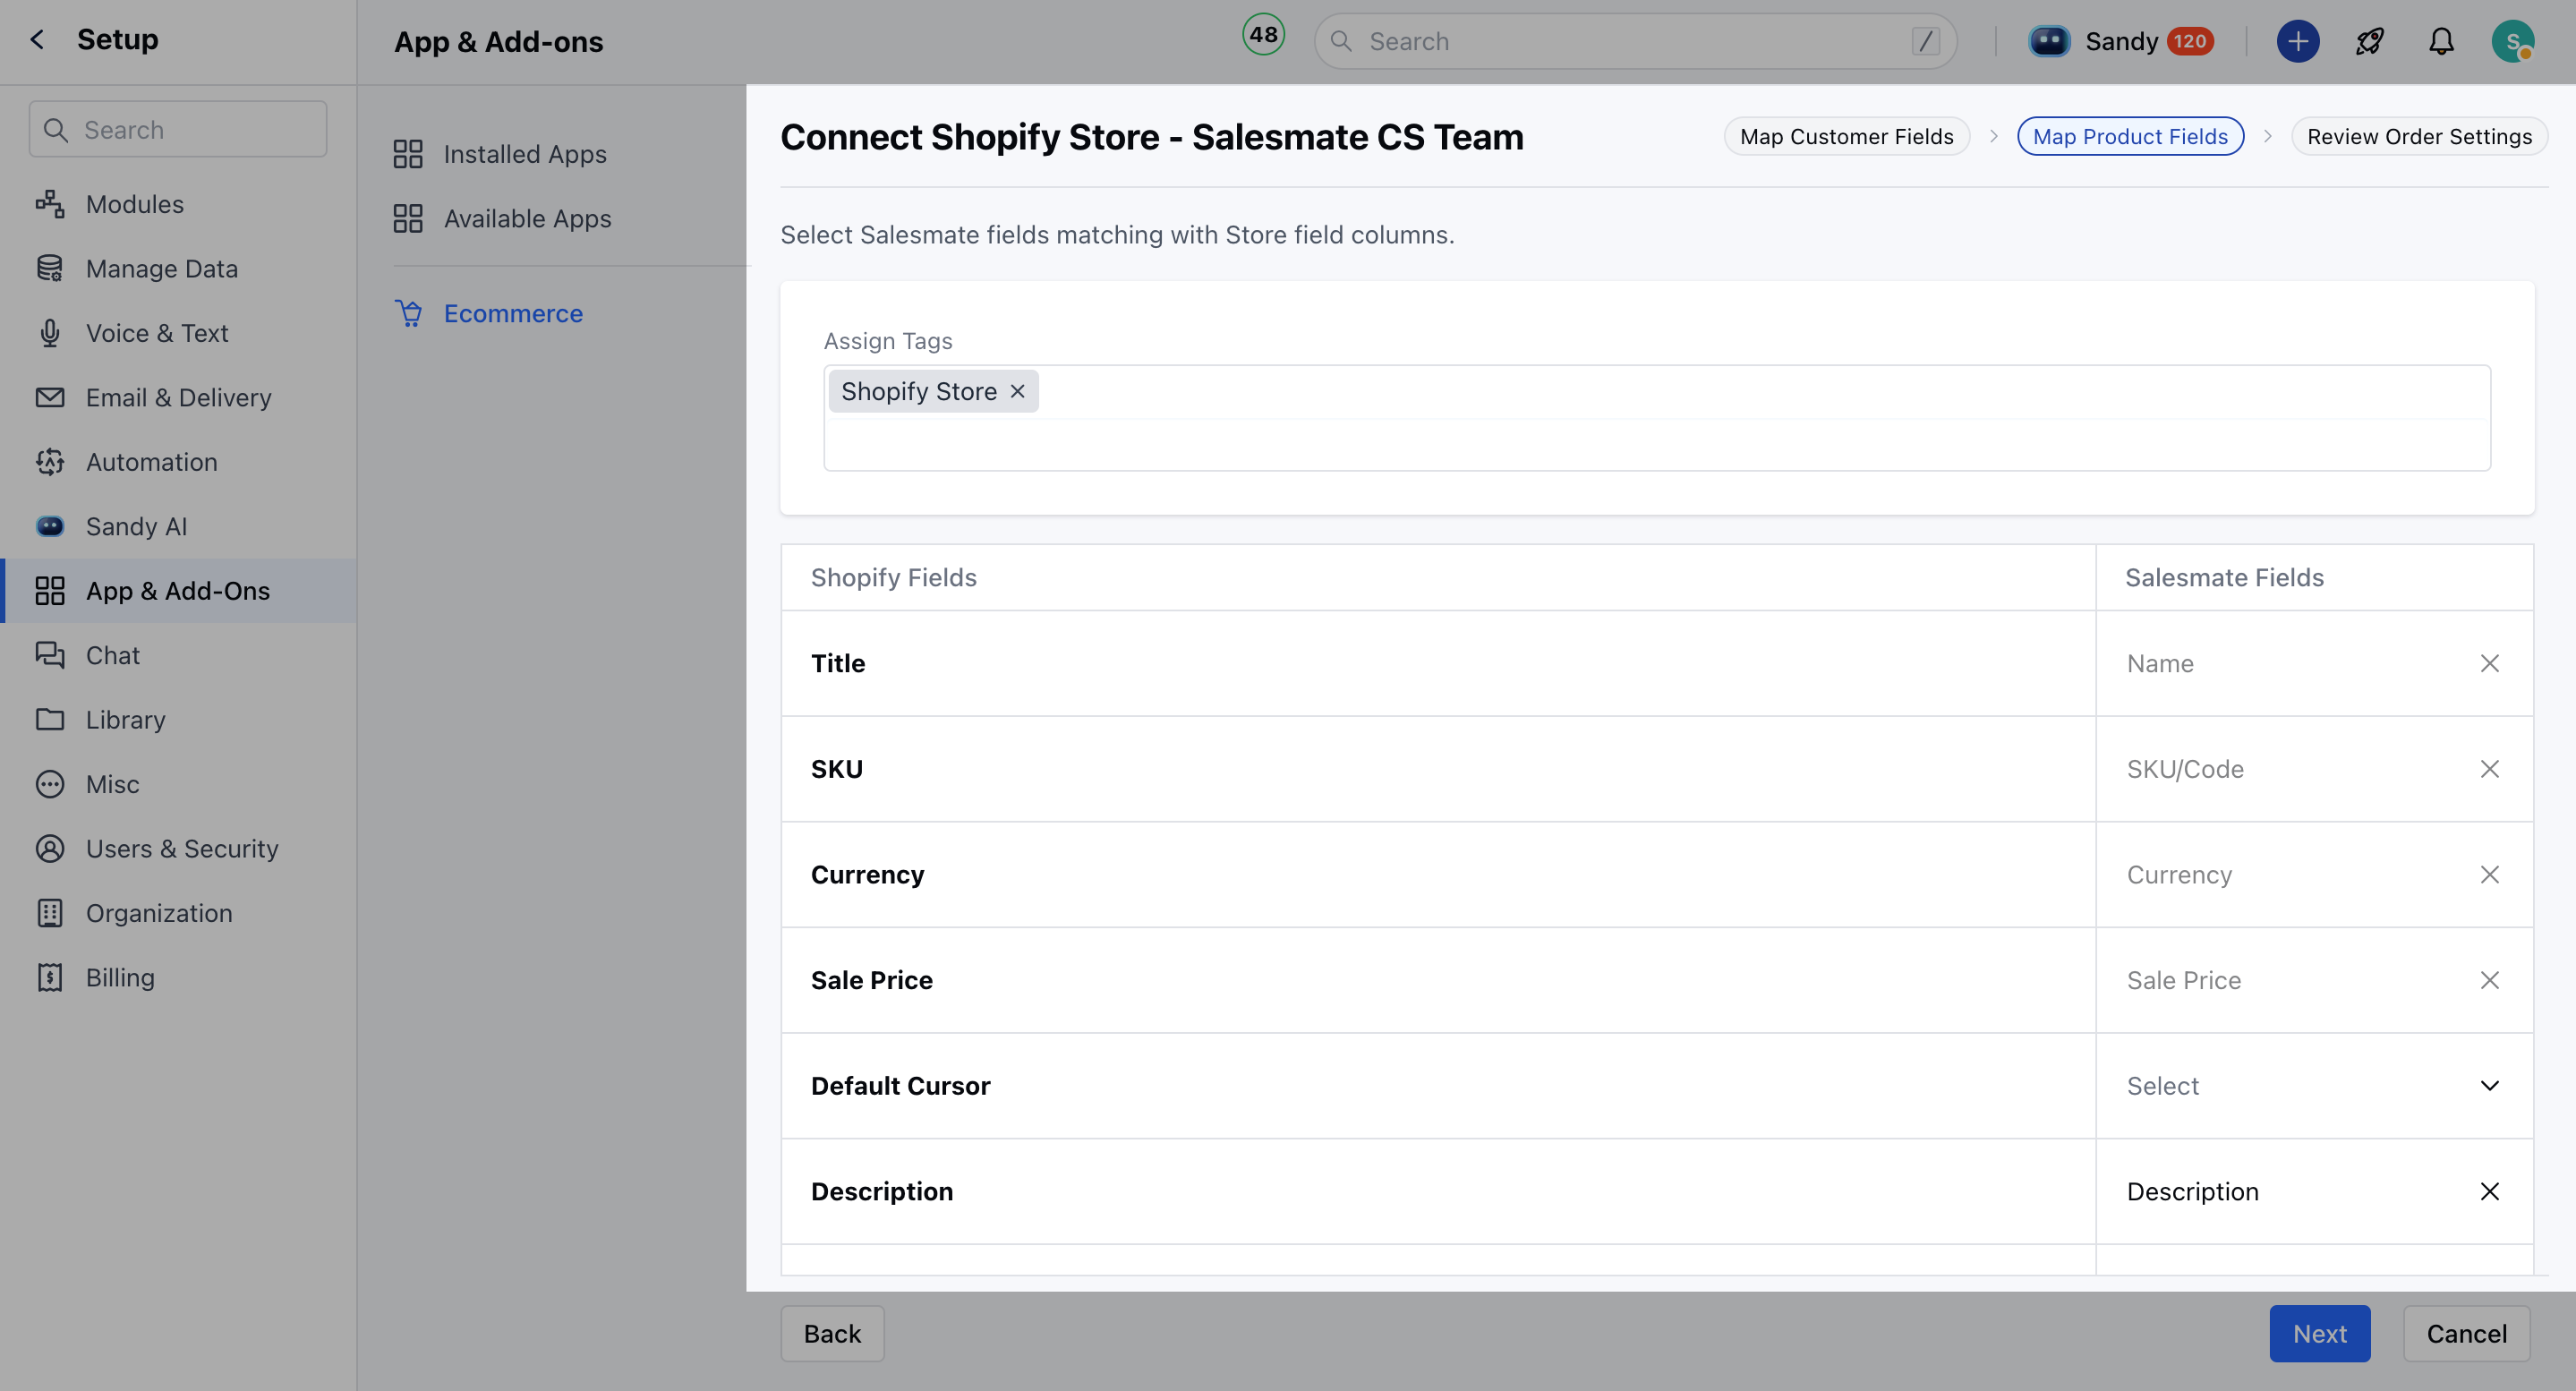Open Installed Apps list
Viewport: 2576px width, 1391px height.
coord(524,154)
